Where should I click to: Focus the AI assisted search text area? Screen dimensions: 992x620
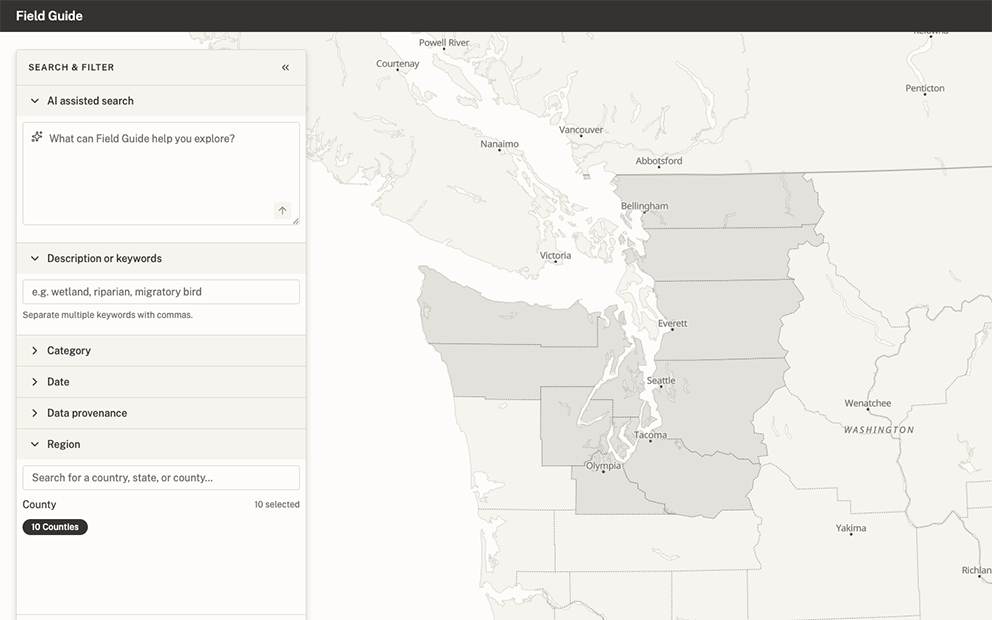tap(161, 173)
